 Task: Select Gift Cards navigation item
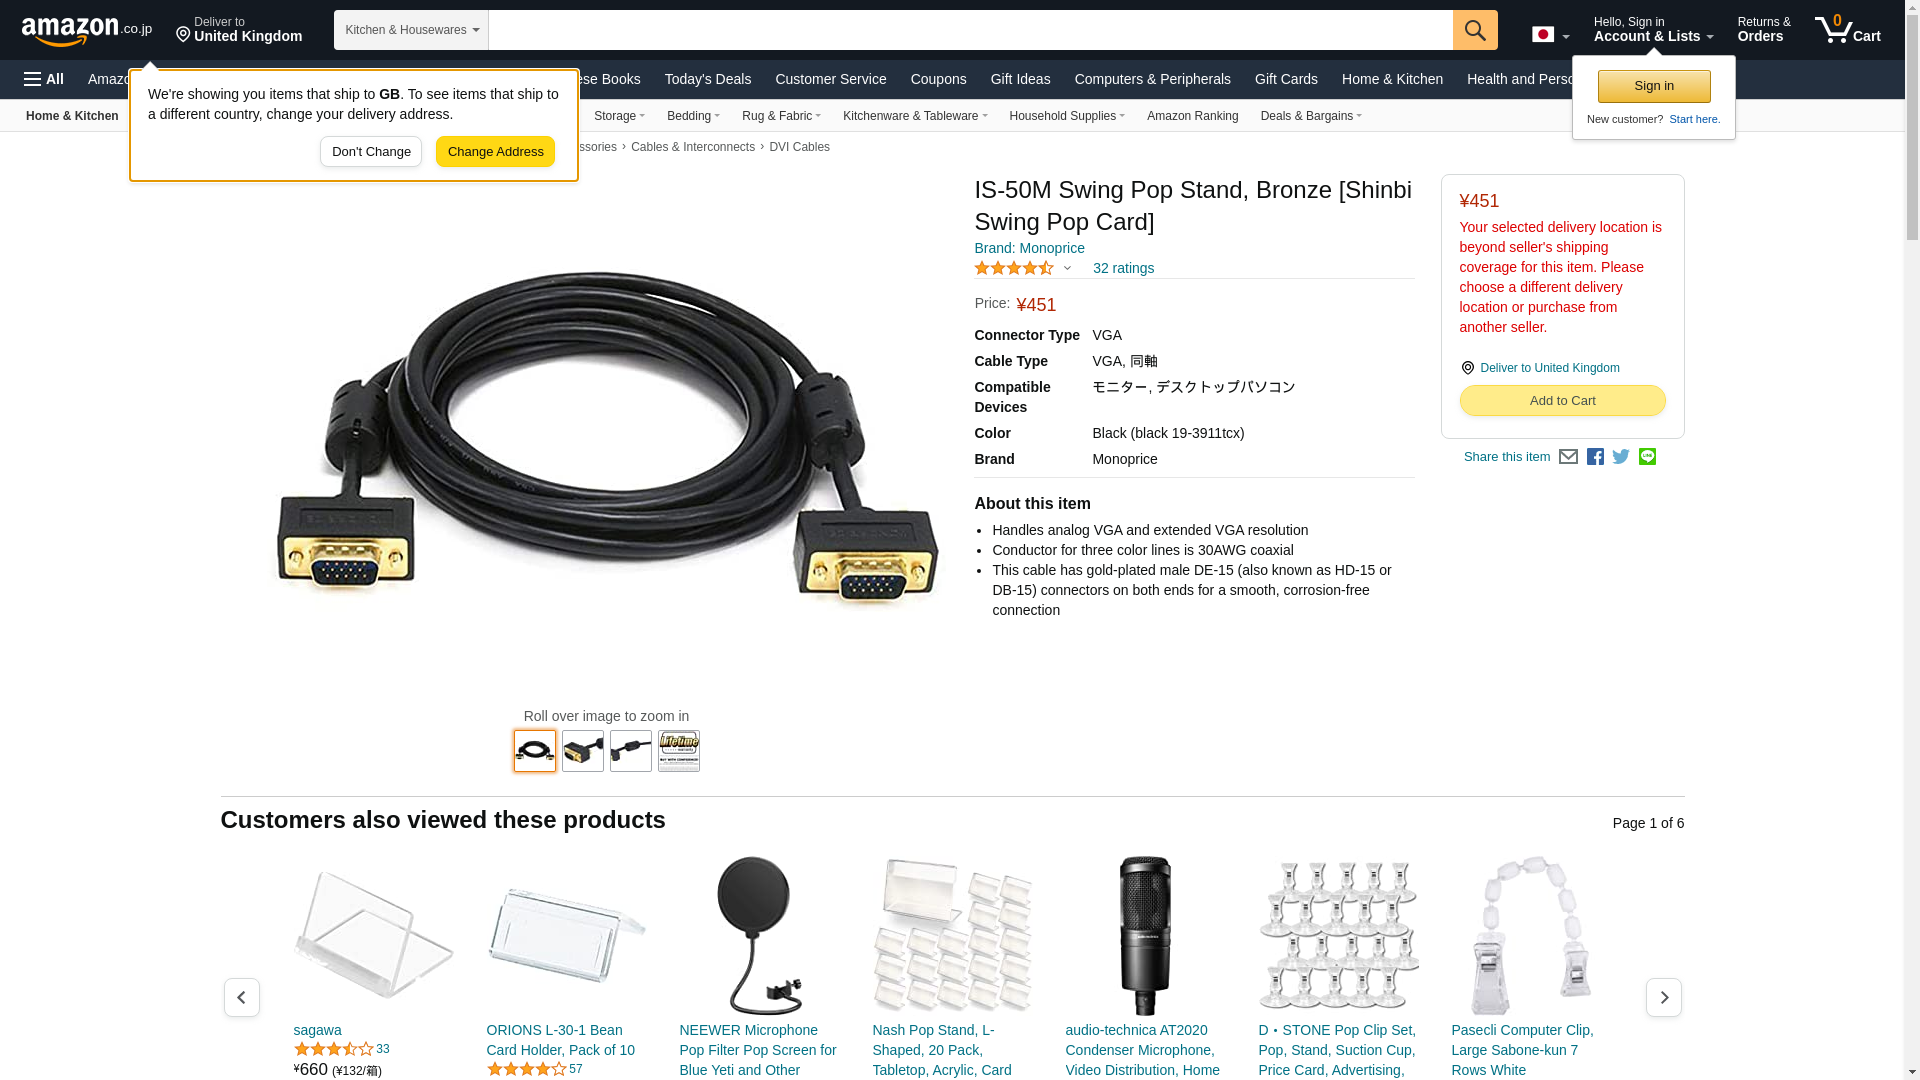click(1286, 79)
